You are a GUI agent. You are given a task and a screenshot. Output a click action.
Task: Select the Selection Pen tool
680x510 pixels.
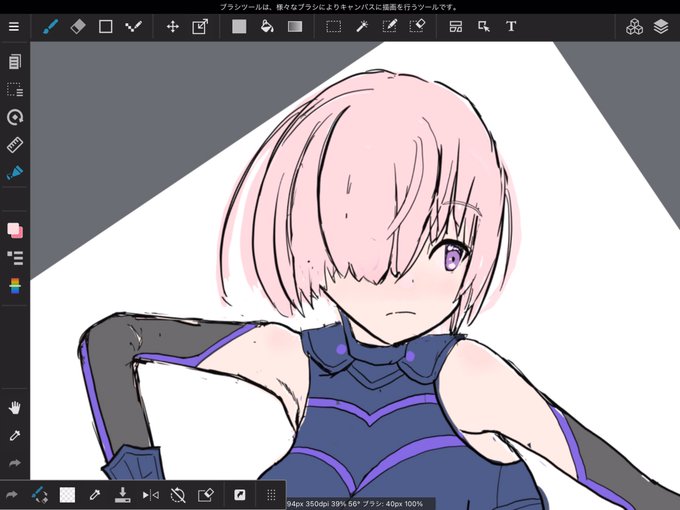tap(389, 26)
